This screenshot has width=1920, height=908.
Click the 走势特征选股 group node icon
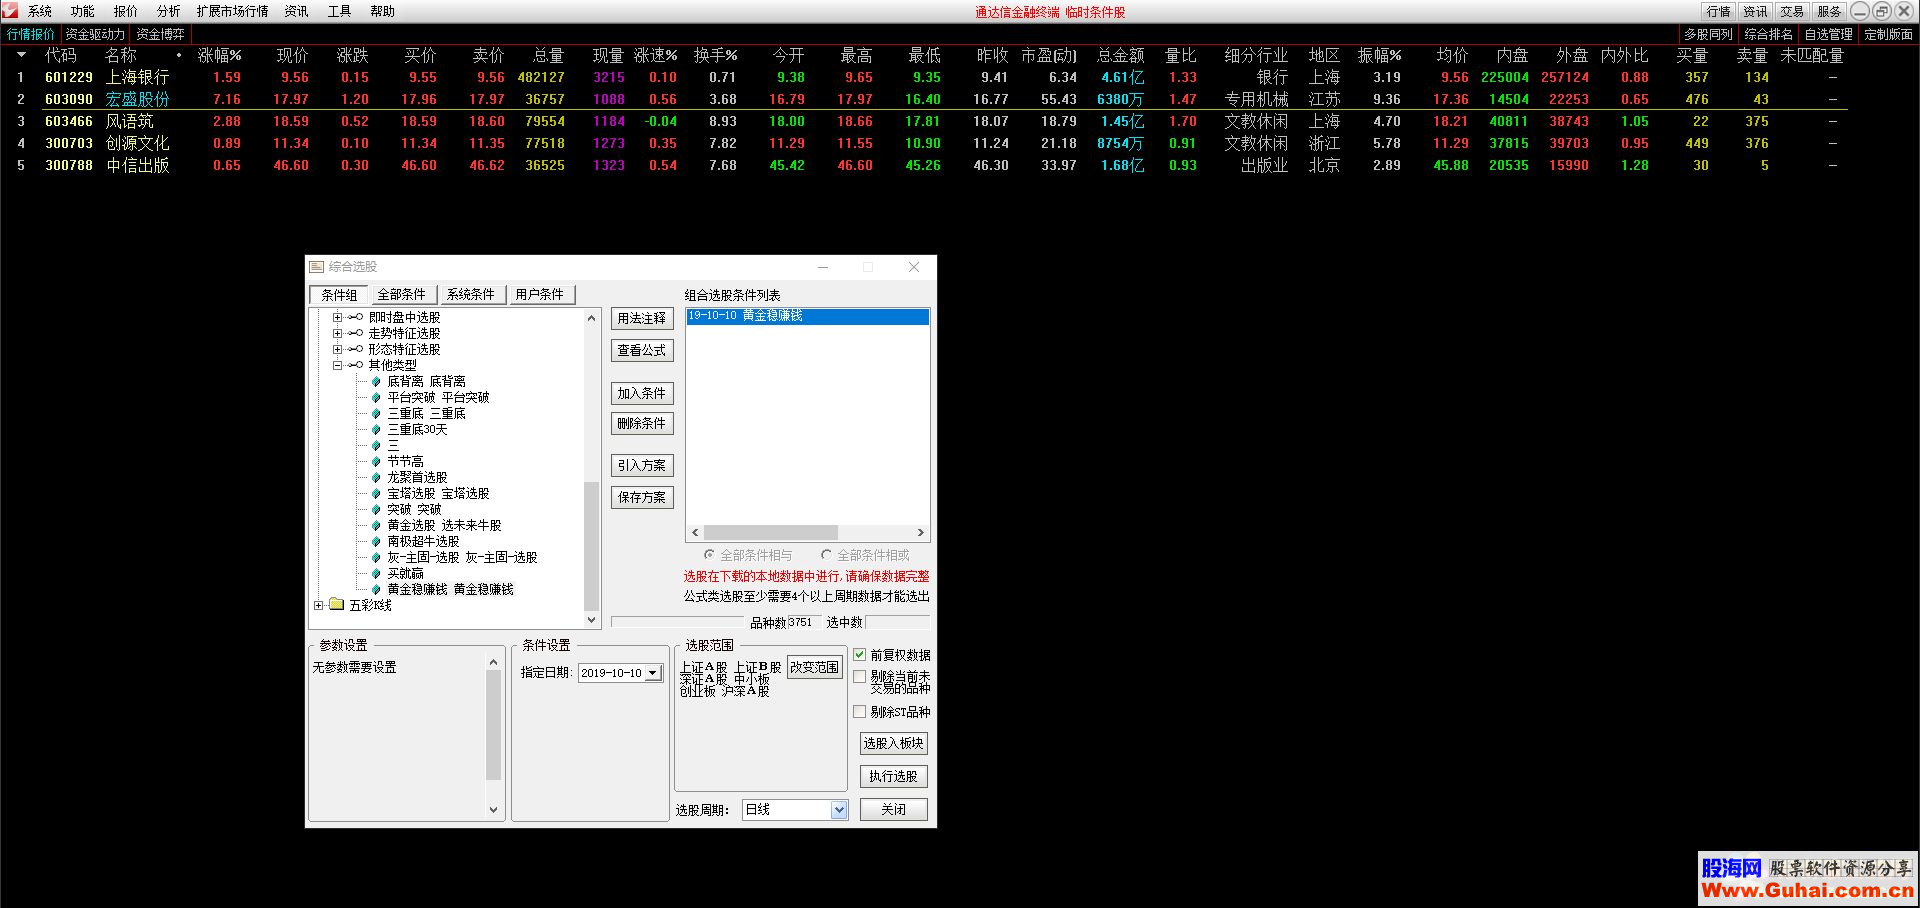point(355,334)
